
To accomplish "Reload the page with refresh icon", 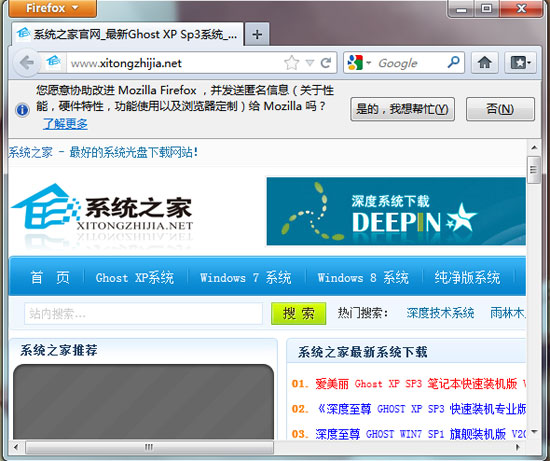I will [x=326, y=63].
